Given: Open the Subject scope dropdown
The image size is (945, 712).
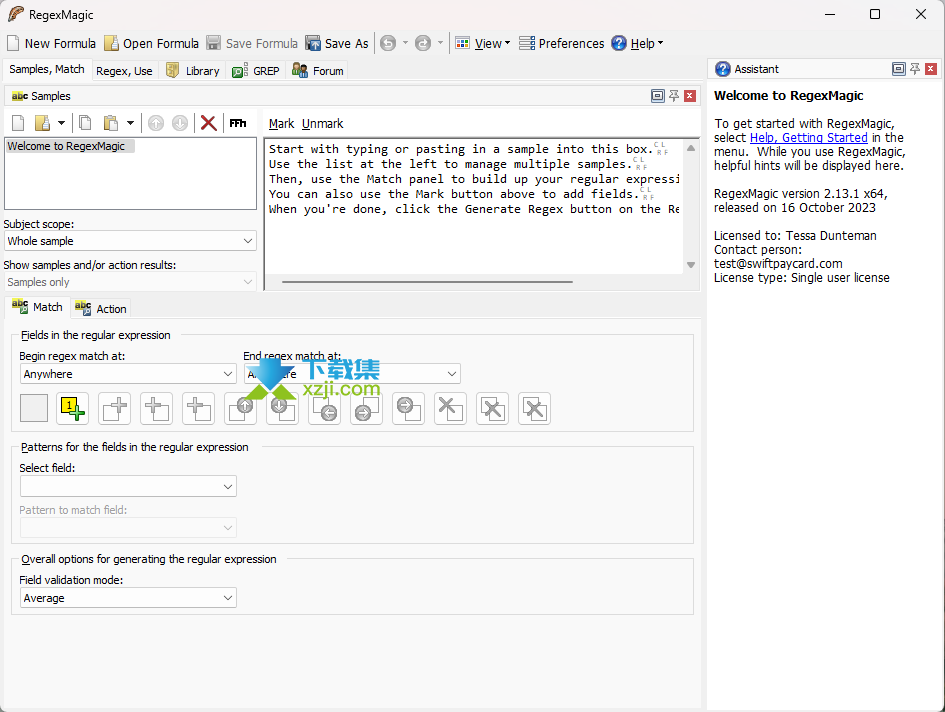Looking at the screenshot, I should (x=130, y=241).
